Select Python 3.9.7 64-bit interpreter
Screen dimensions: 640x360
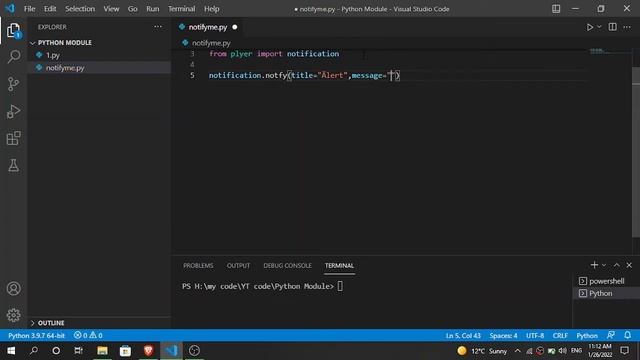pyautogui.click(x=36, y=336)
